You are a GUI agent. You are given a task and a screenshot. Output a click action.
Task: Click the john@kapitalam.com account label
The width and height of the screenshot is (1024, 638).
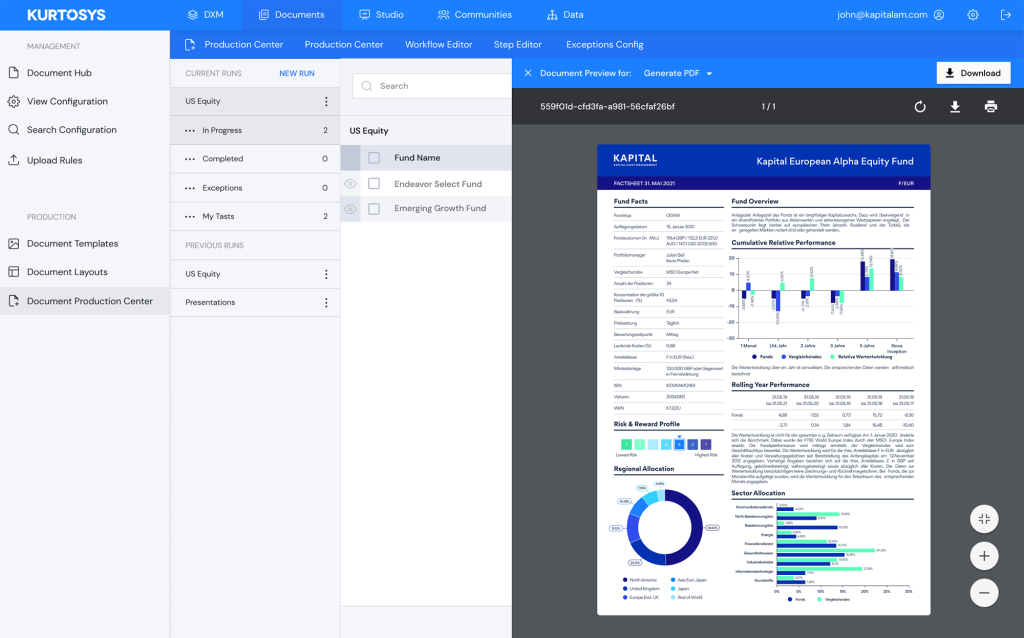(x=882, y=14)
